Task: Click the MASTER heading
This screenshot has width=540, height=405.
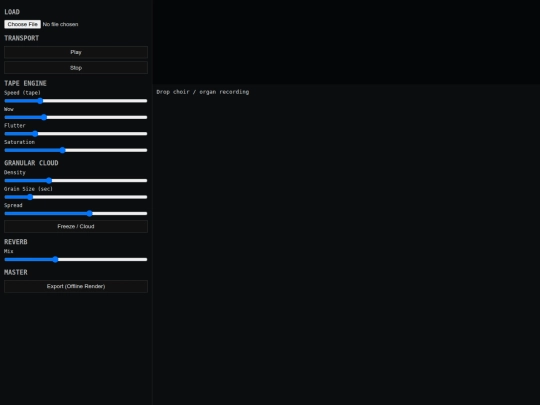Action: 15,272
